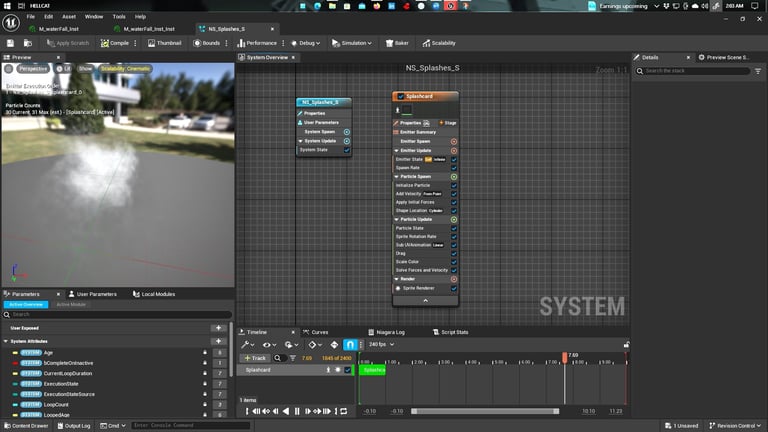Screen dimensions: 768x432
Task: Collapse the Particle Update section
Action: pyautogui.click(x=397, y=219)
